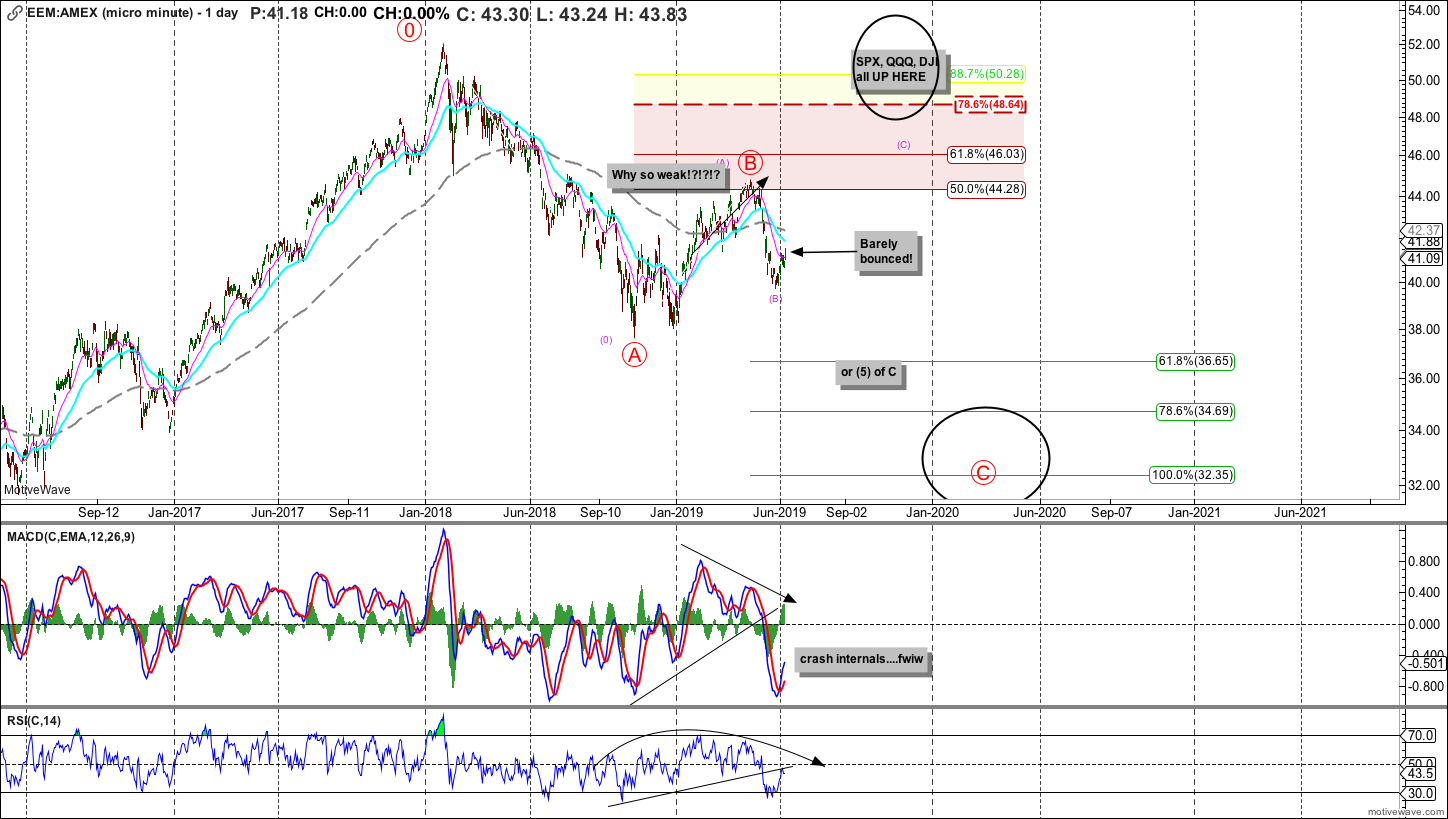Click the 78.6%(34.69) Fibonacci label
This screenshot has width=1448, height=819.
click(x=1195, y=411)
